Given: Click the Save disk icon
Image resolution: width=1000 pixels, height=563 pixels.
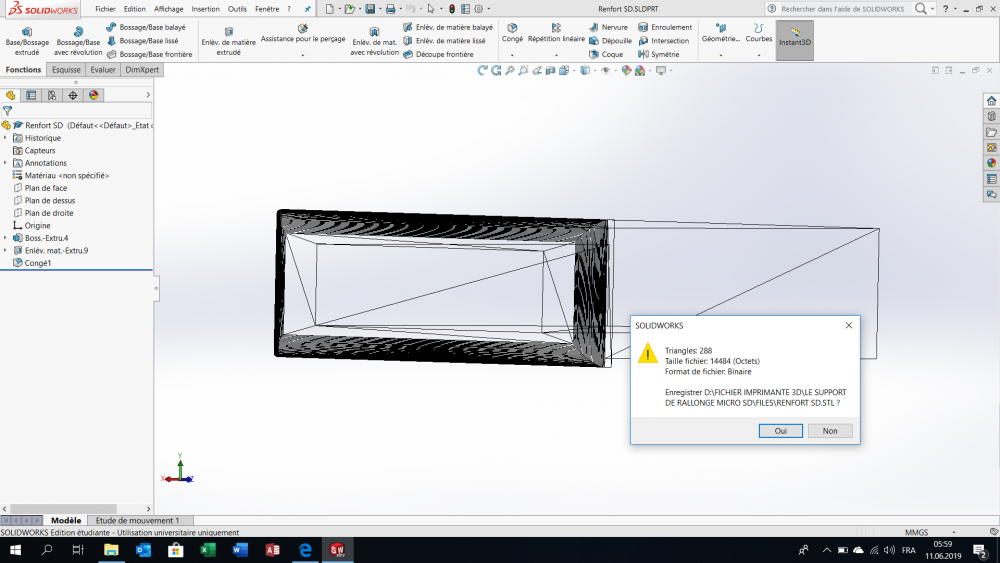Looking at the screenshot, I should 370,9.
